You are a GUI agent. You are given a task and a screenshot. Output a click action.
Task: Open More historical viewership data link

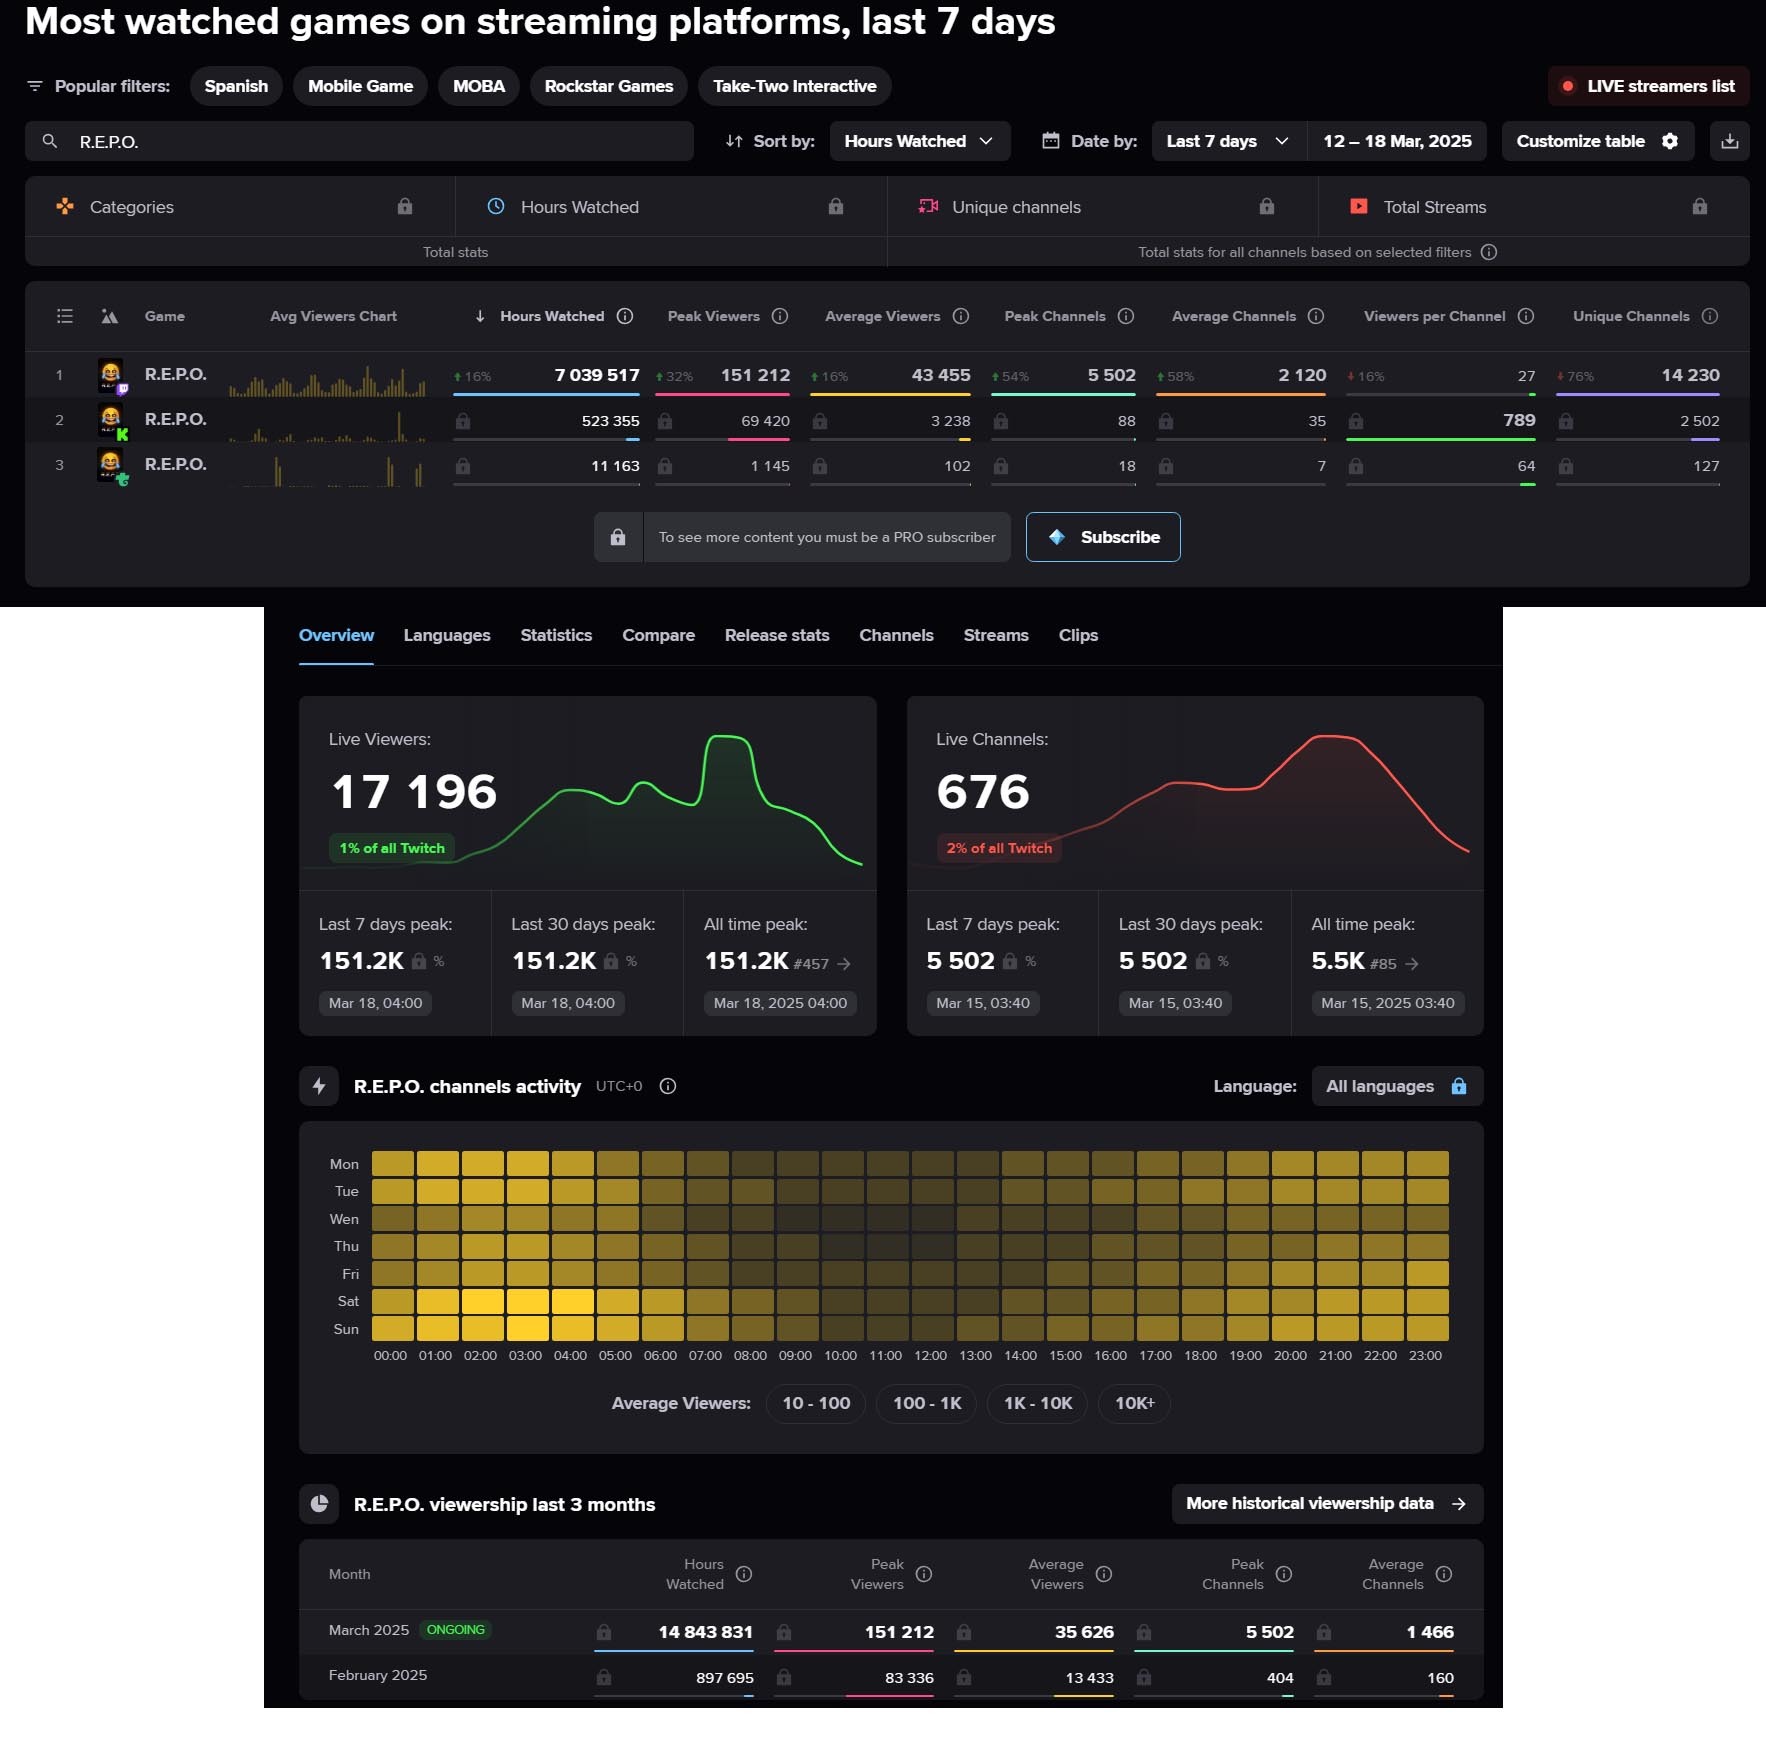(1326, 1503)
